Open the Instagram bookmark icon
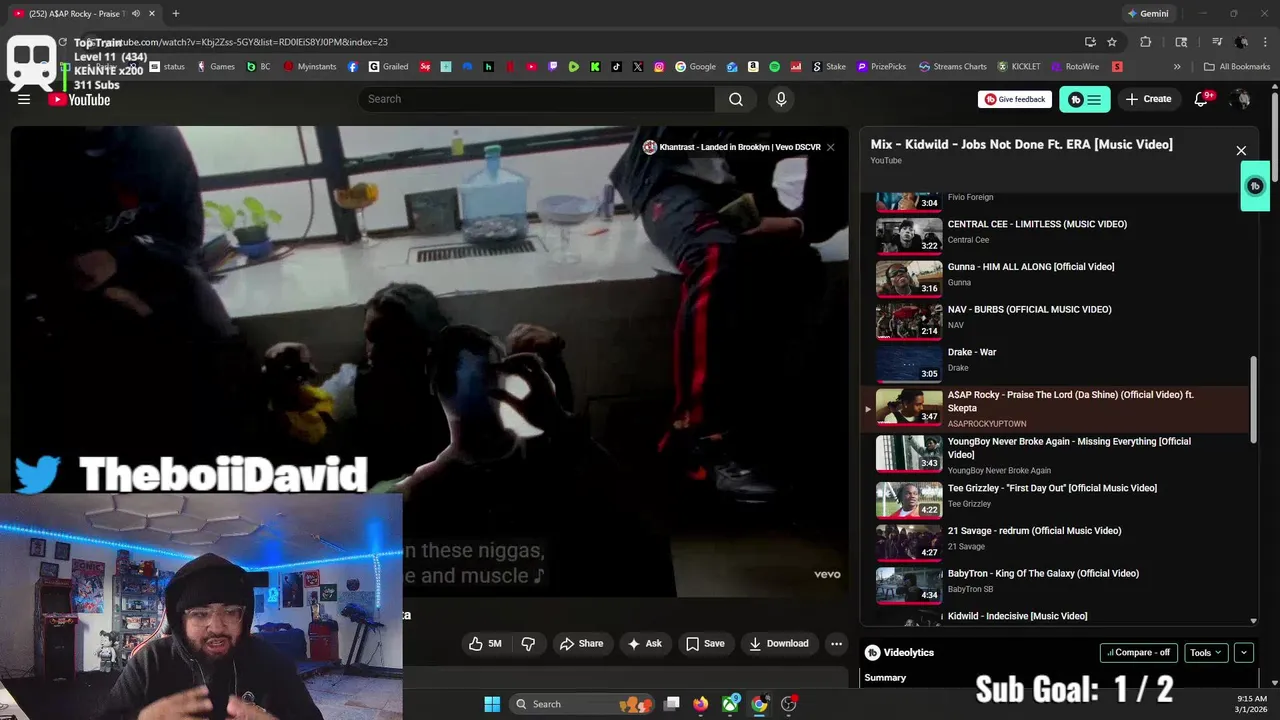The image size is (1280, 720). (x=659, y=67)
